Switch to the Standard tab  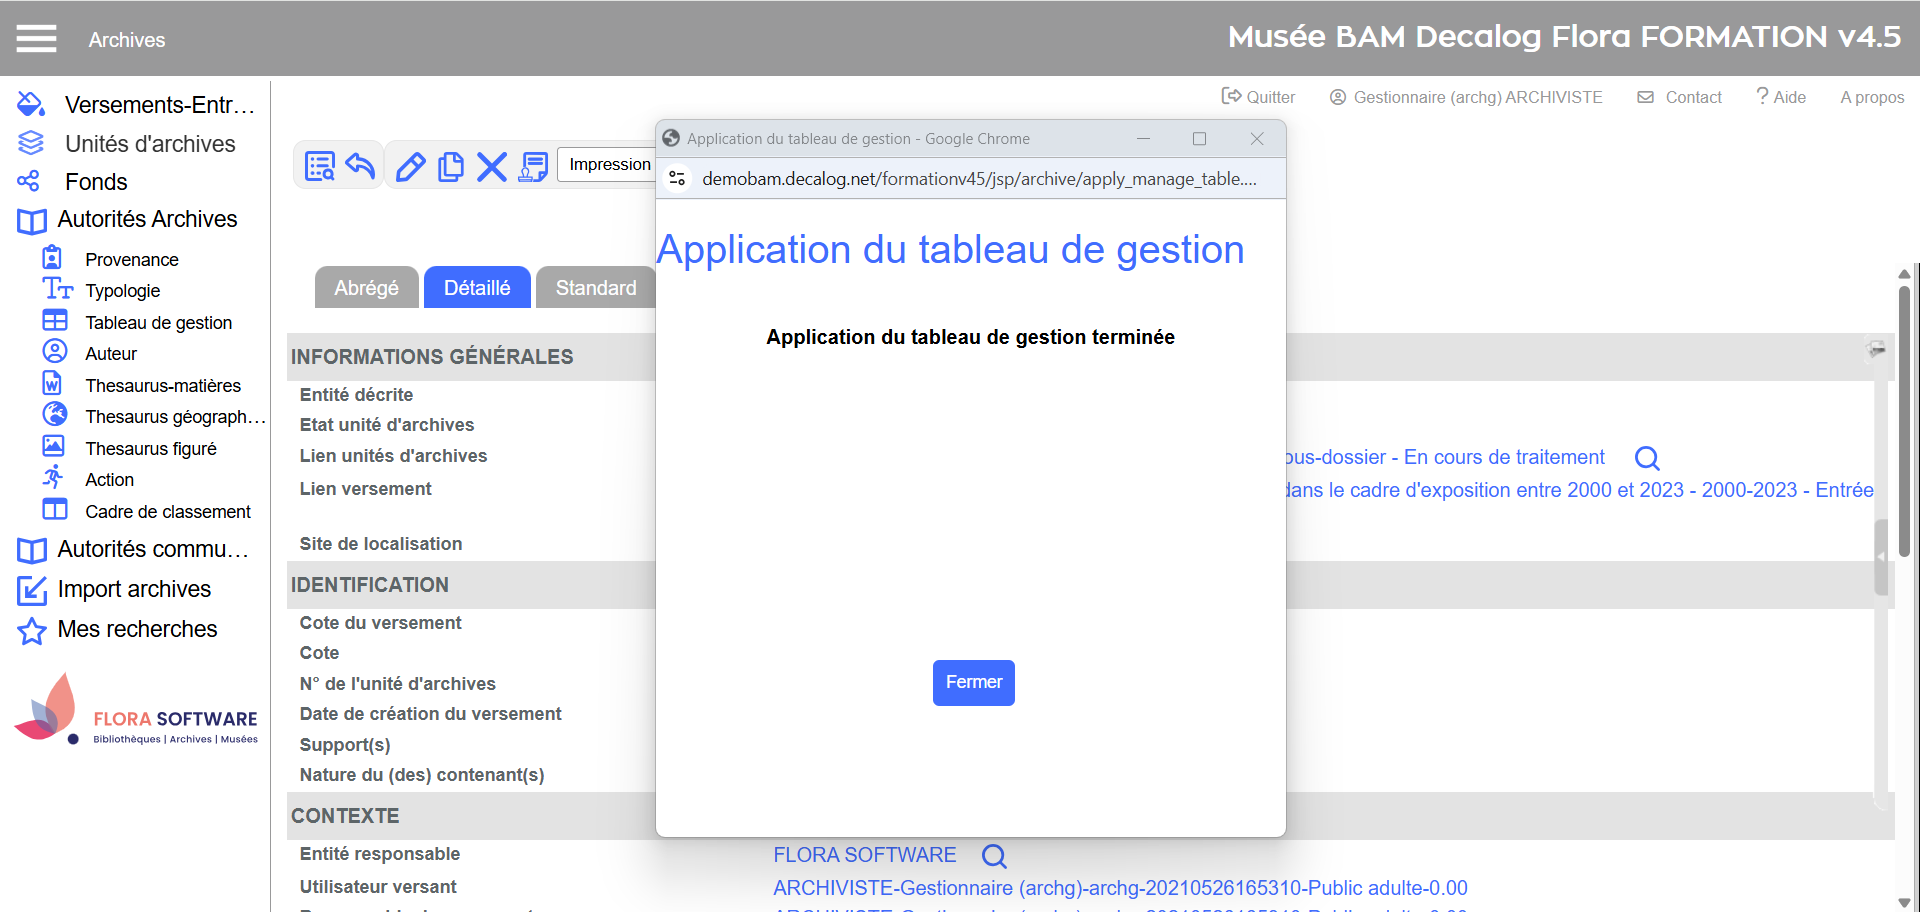tap(595, 288)
